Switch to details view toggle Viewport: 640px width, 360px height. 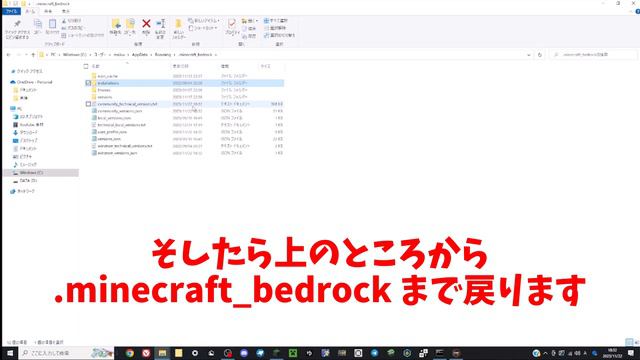(x=629, y=342)
